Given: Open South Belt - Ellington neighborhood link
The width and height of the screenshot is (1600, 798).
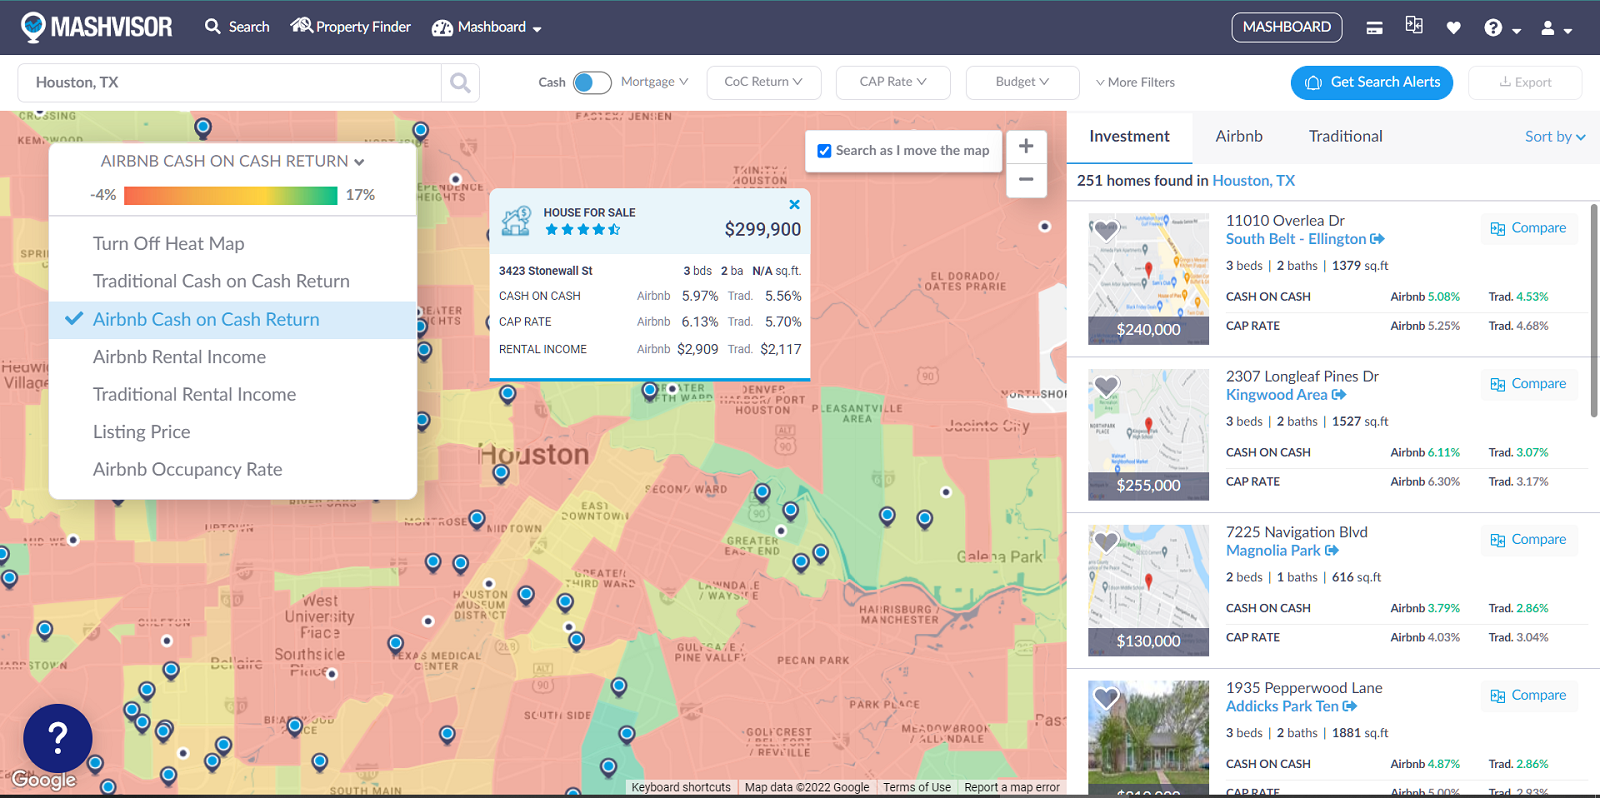Looking at the screenshot, I should (x=1305, y=239).
